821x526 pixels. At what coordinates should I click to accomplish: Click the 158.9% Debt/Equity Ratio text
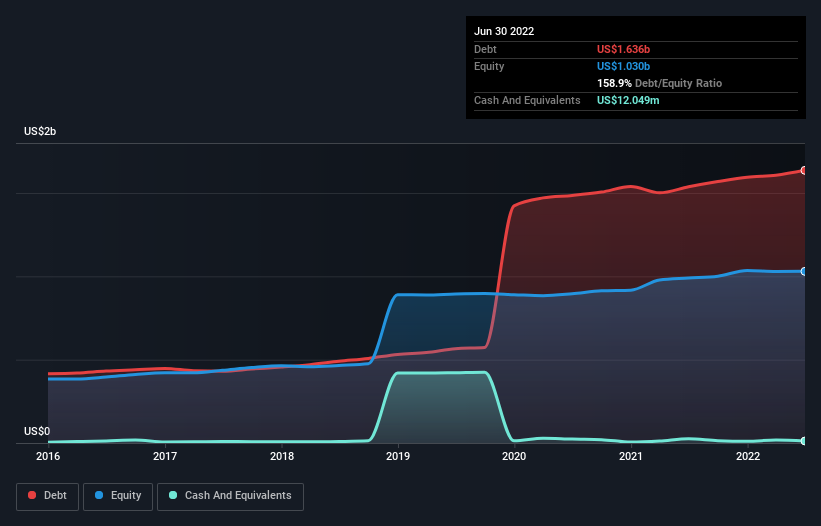pyautogui.click(x=659, y=83)
